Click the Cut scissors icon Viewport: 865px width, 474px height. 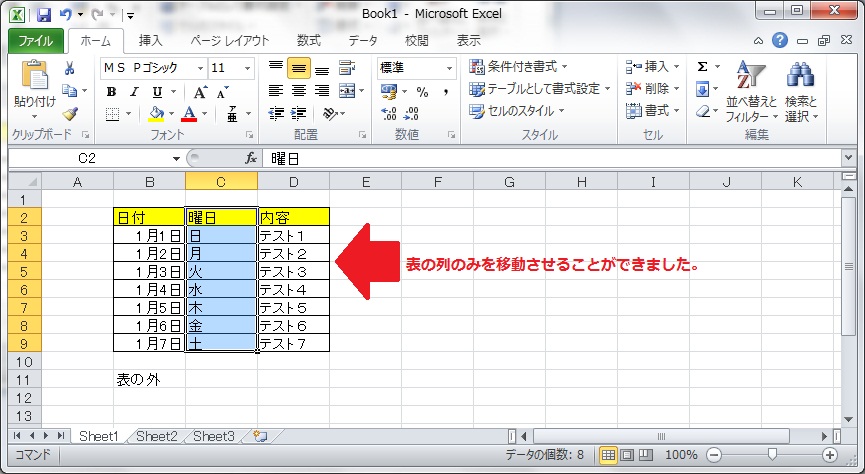coord(70,68)
